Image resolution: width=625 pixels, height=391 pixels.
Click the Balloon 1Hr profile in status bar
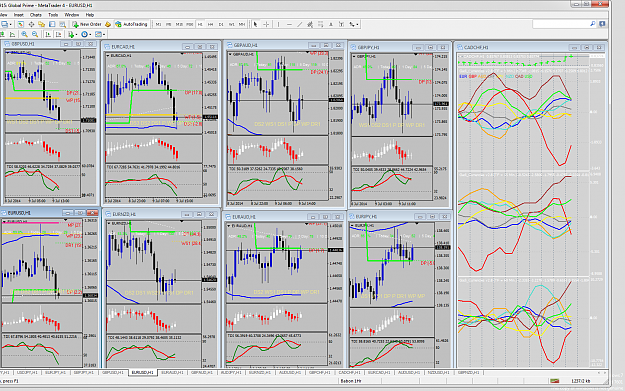pyautogui.click(x=351, y=381)
